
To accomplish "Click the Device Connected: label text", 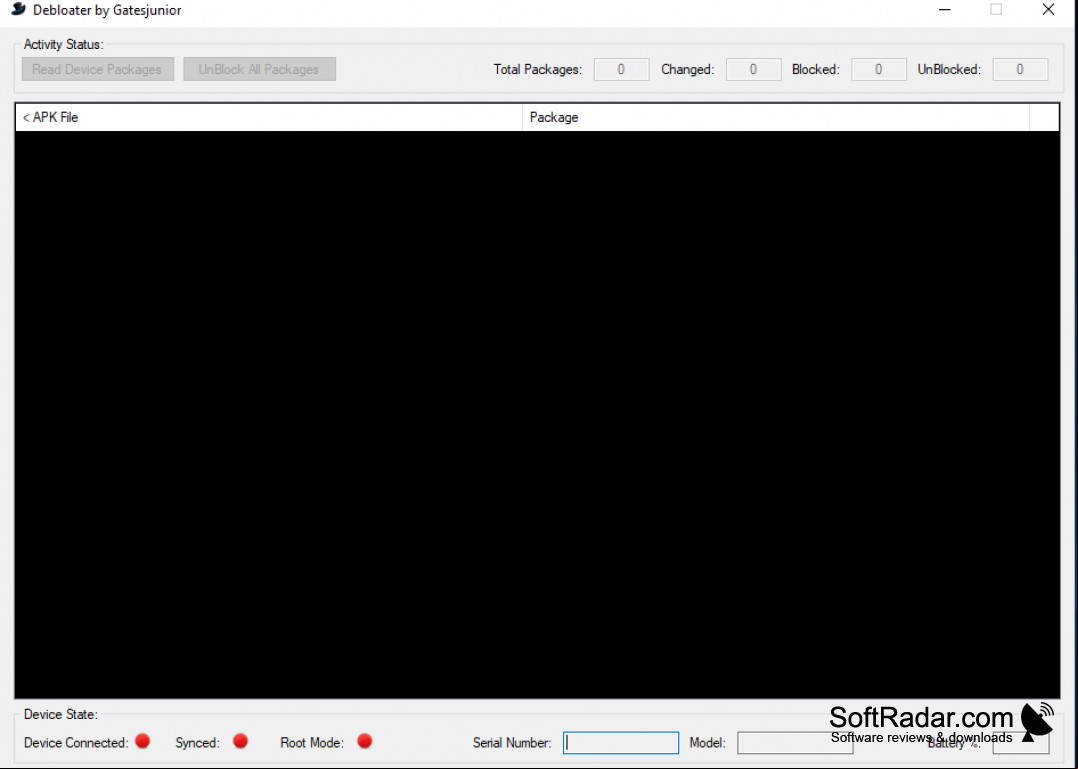I will pos(76,743).
